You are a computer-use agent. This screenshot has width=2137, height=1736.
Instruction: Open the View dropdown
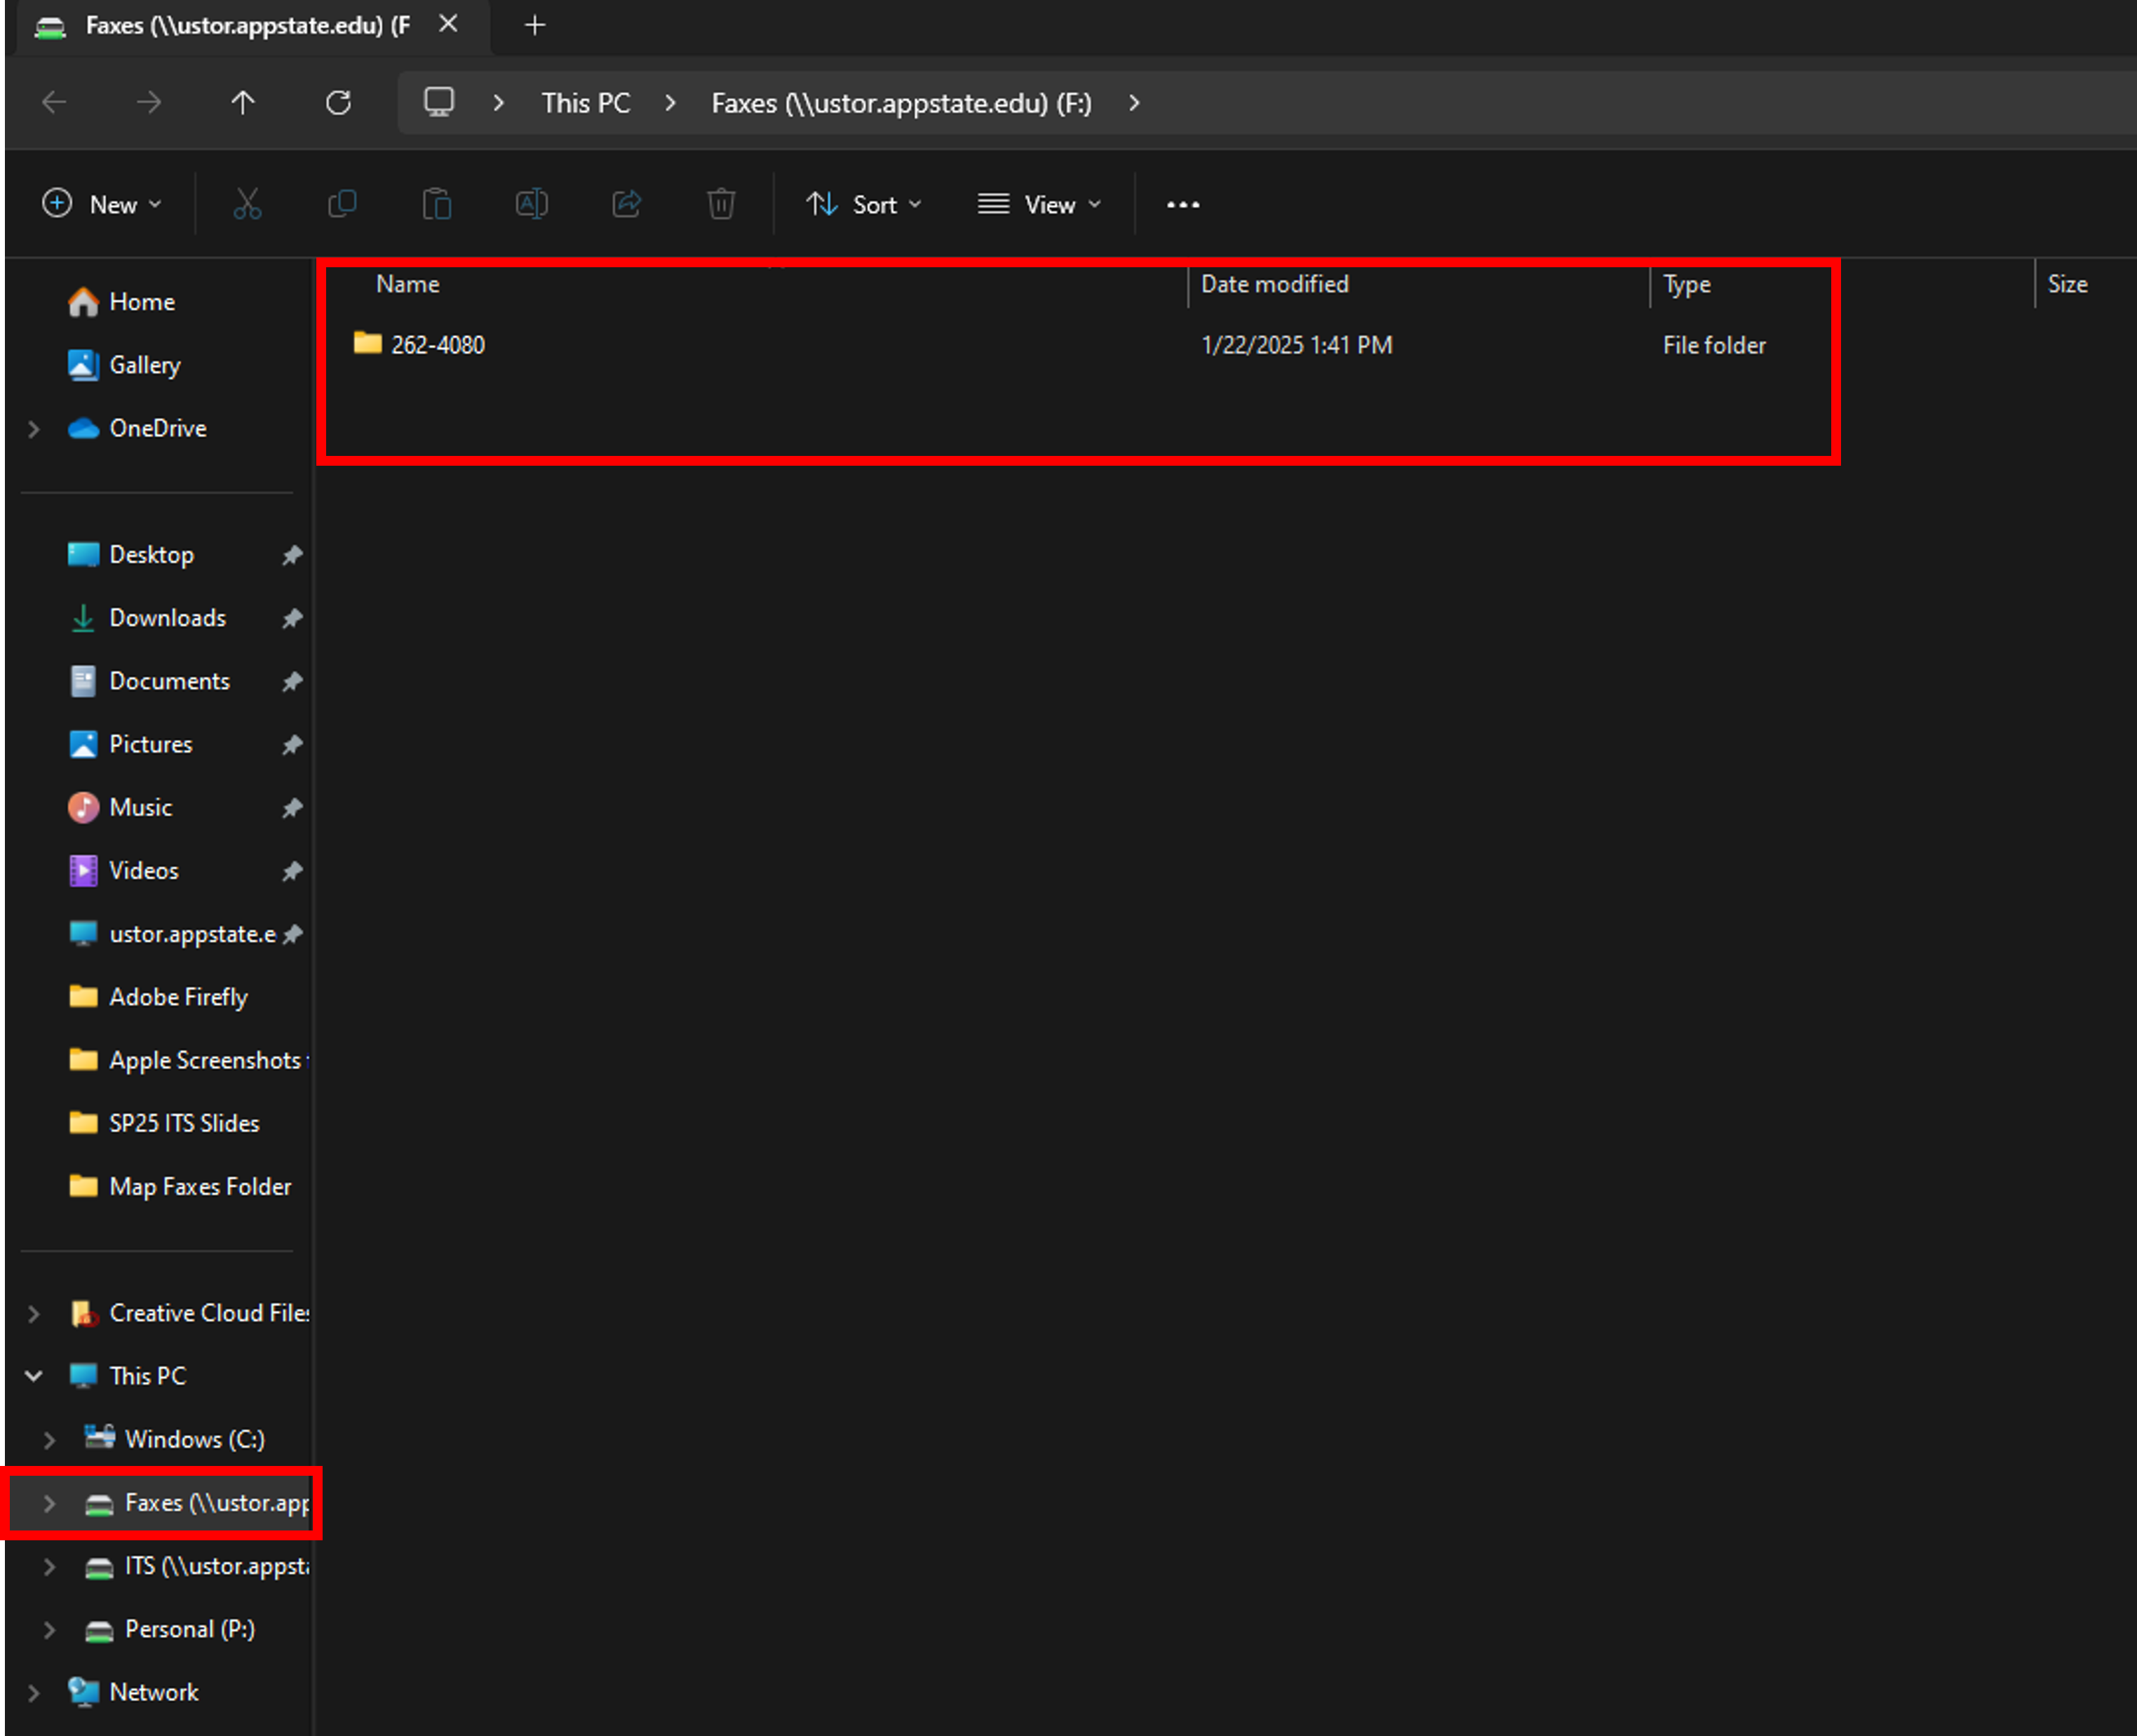pyautogui.click(x=1039, y=204)
